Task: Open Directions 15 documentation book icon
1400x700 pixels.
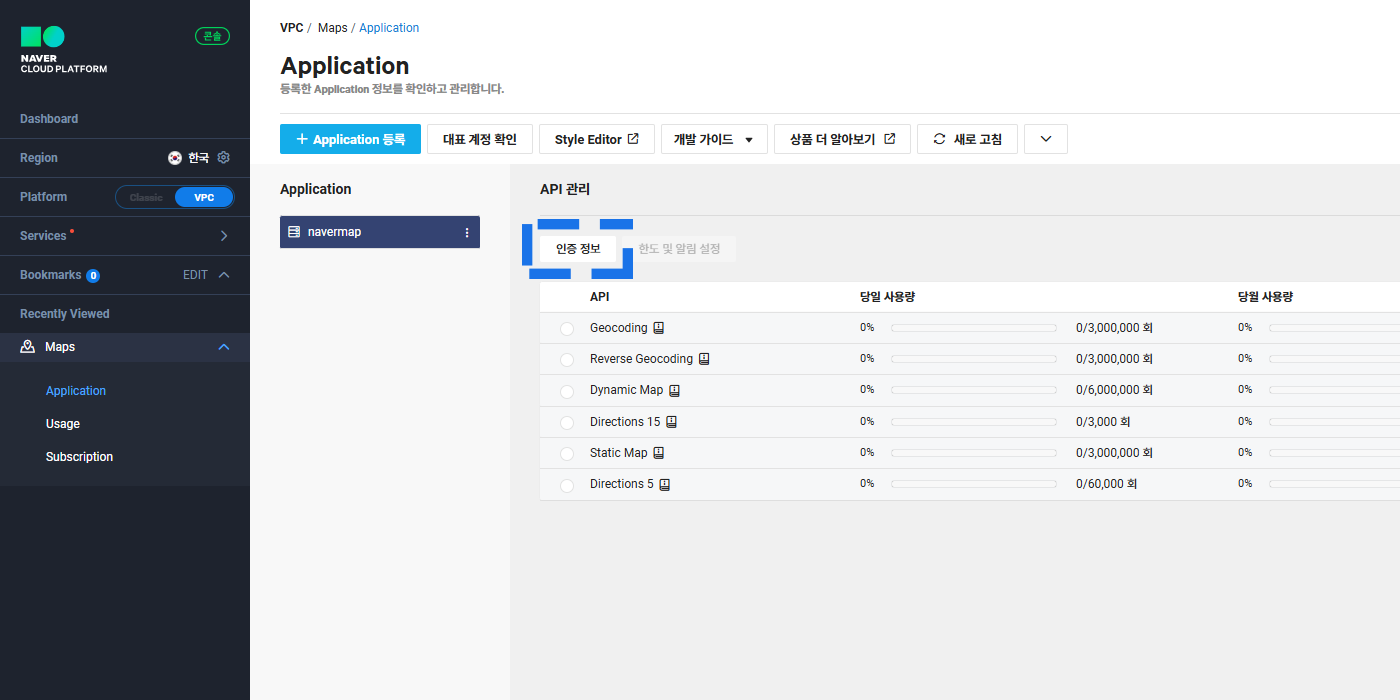Action: (x=671, y=422)
